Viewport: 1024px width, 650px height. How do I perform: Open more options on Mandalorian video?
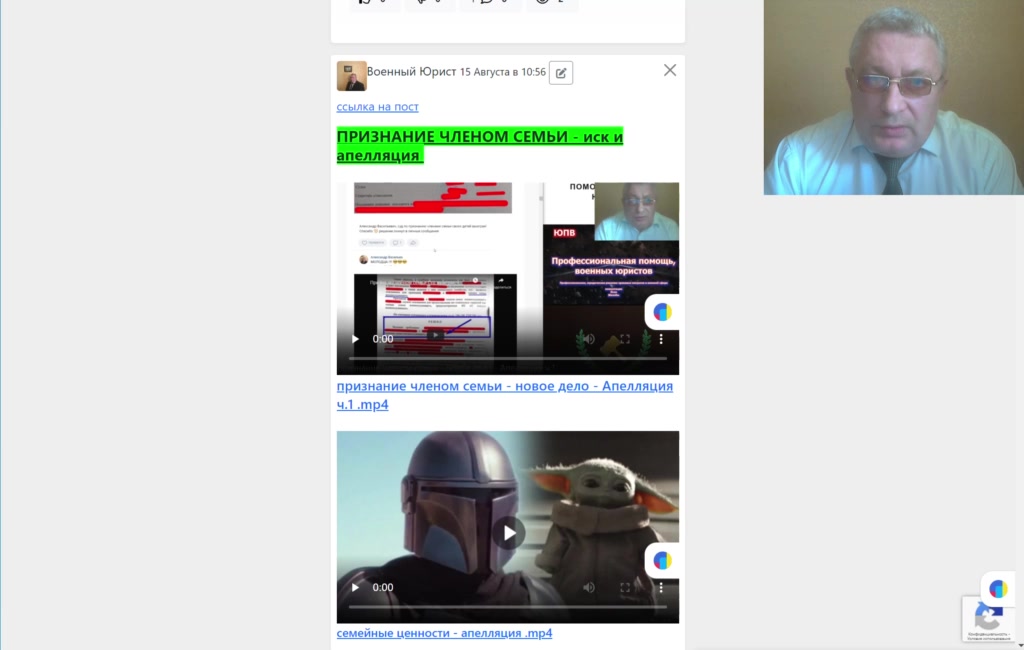[x=661, y=587]
